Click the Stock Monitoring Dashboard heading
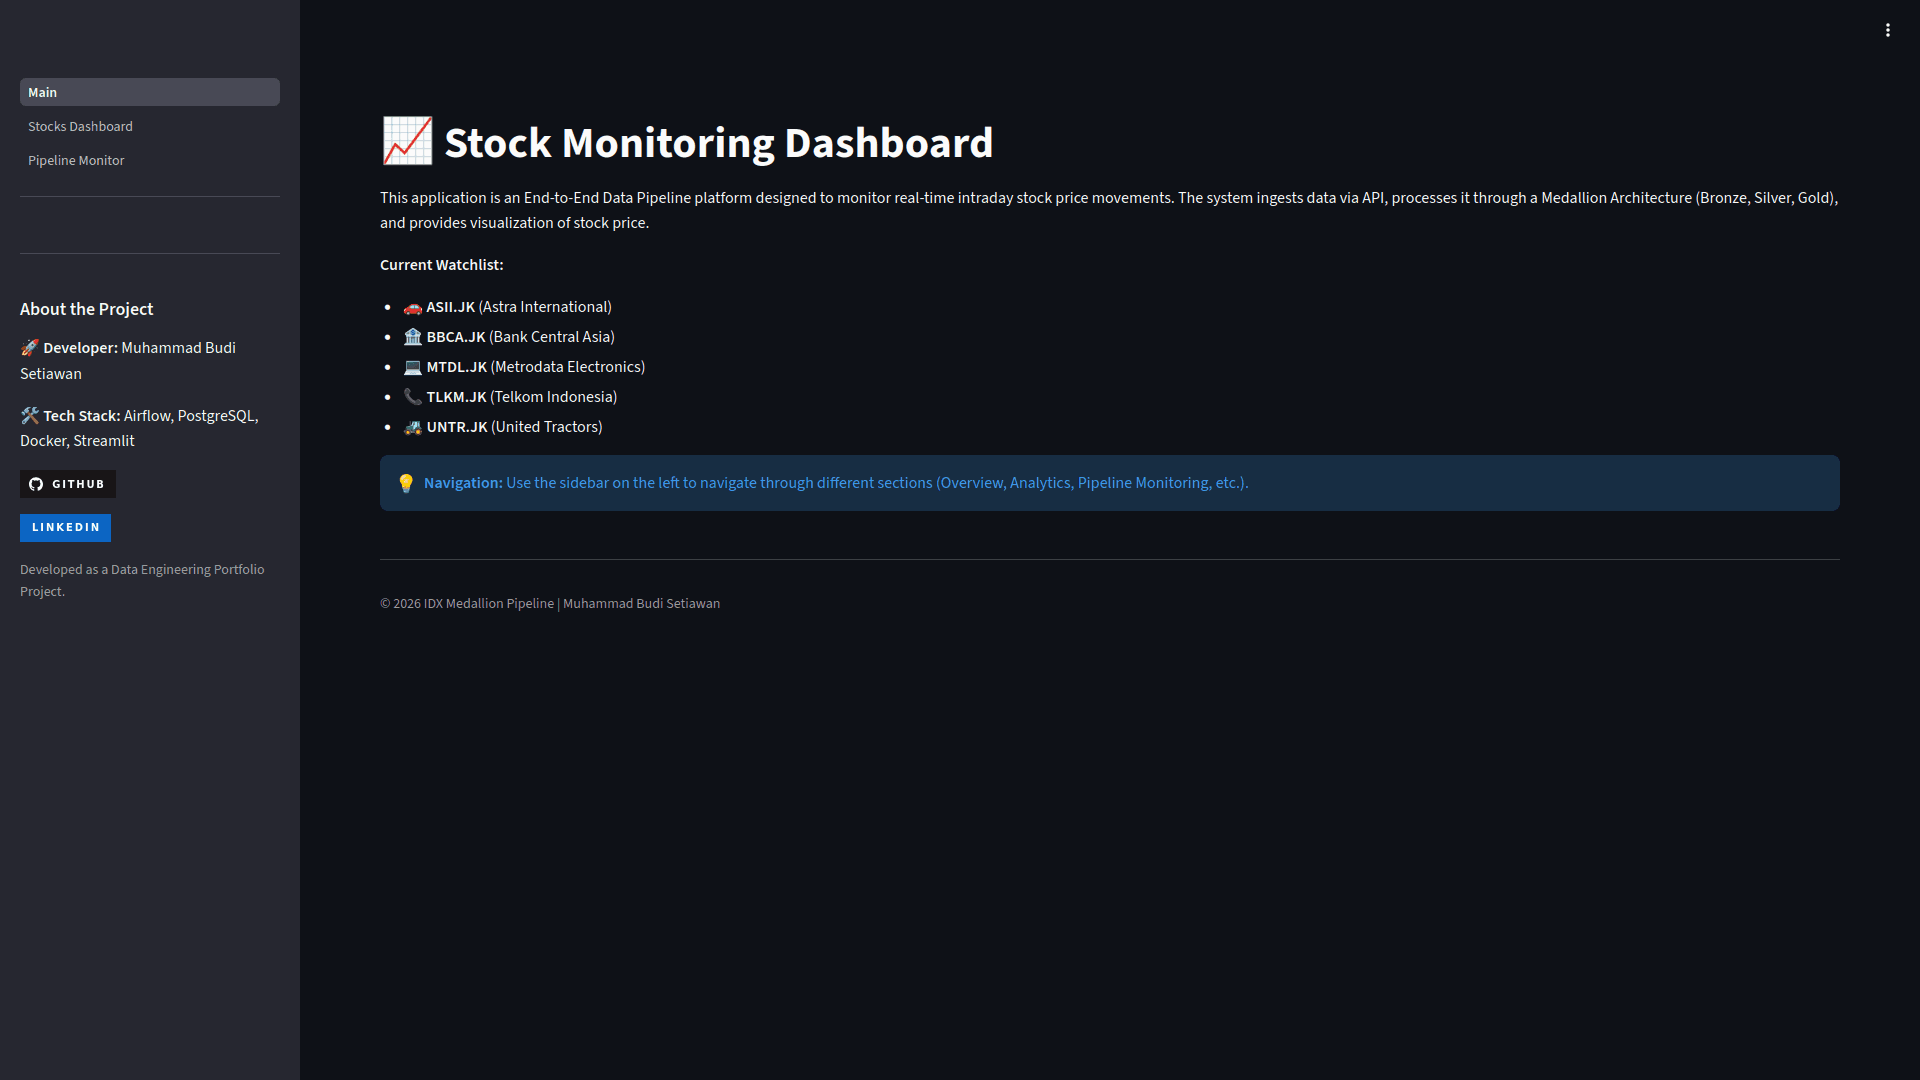1920x1080 pixels. [718, 143]
